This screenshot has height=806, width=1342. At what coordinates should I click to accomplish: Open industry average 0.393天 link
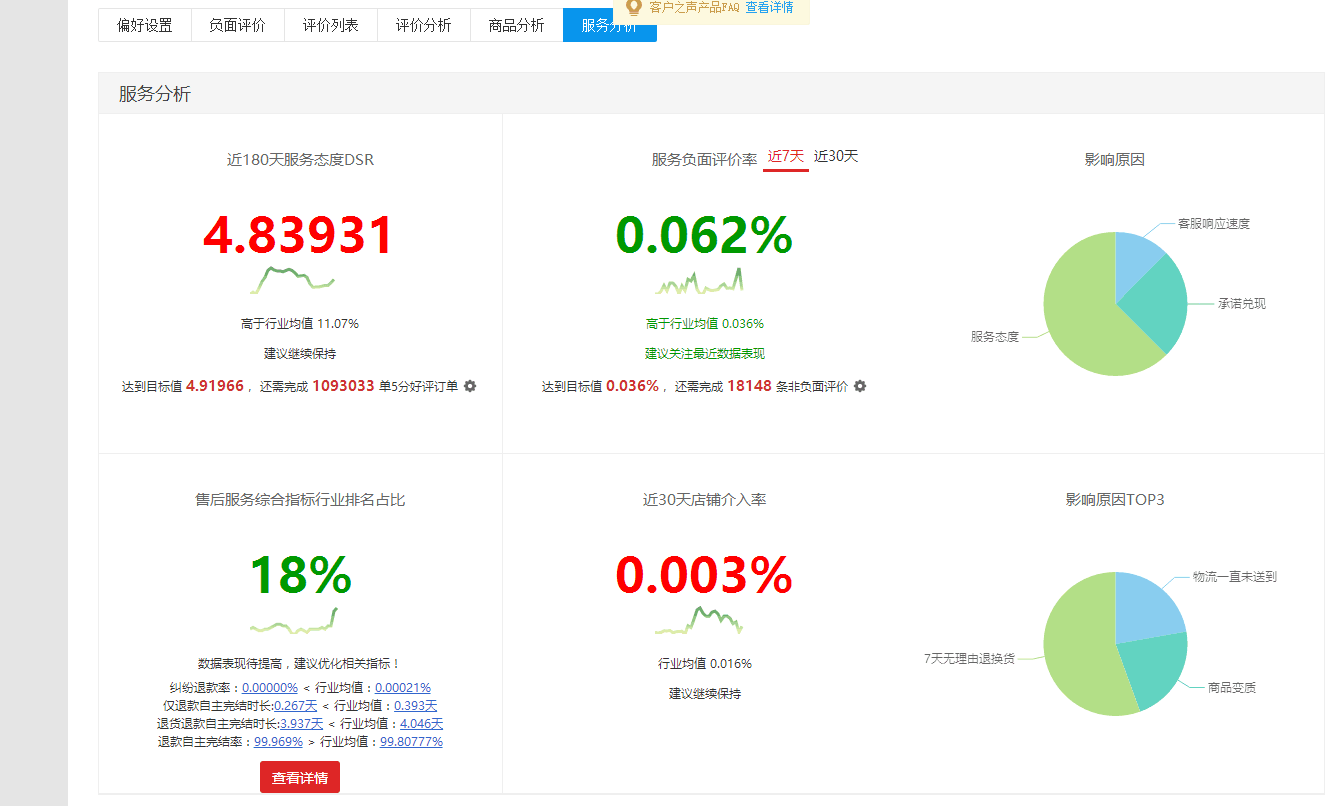[x=415, y=705]
